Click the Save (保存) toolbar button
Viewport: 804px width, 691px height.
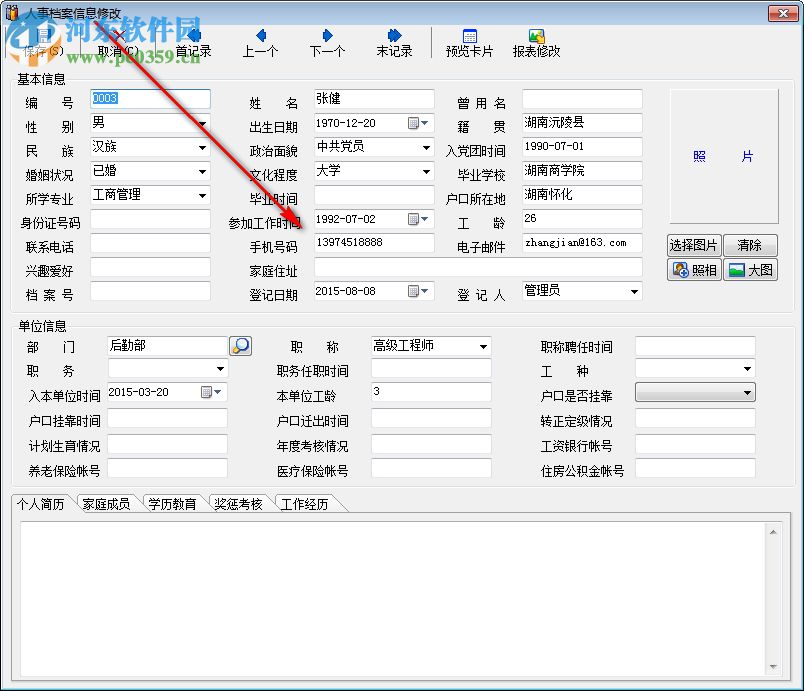(43, 43)
